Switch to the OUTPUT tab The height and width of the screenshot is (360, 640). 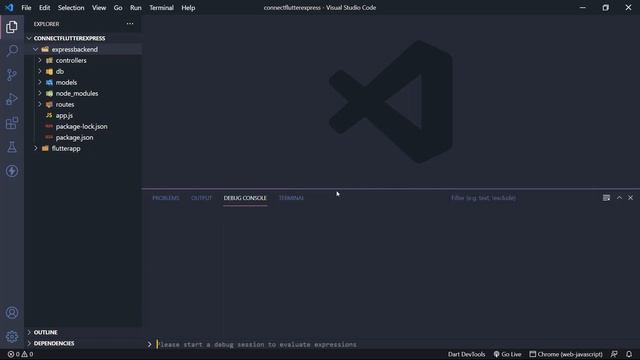click(202, 198)
